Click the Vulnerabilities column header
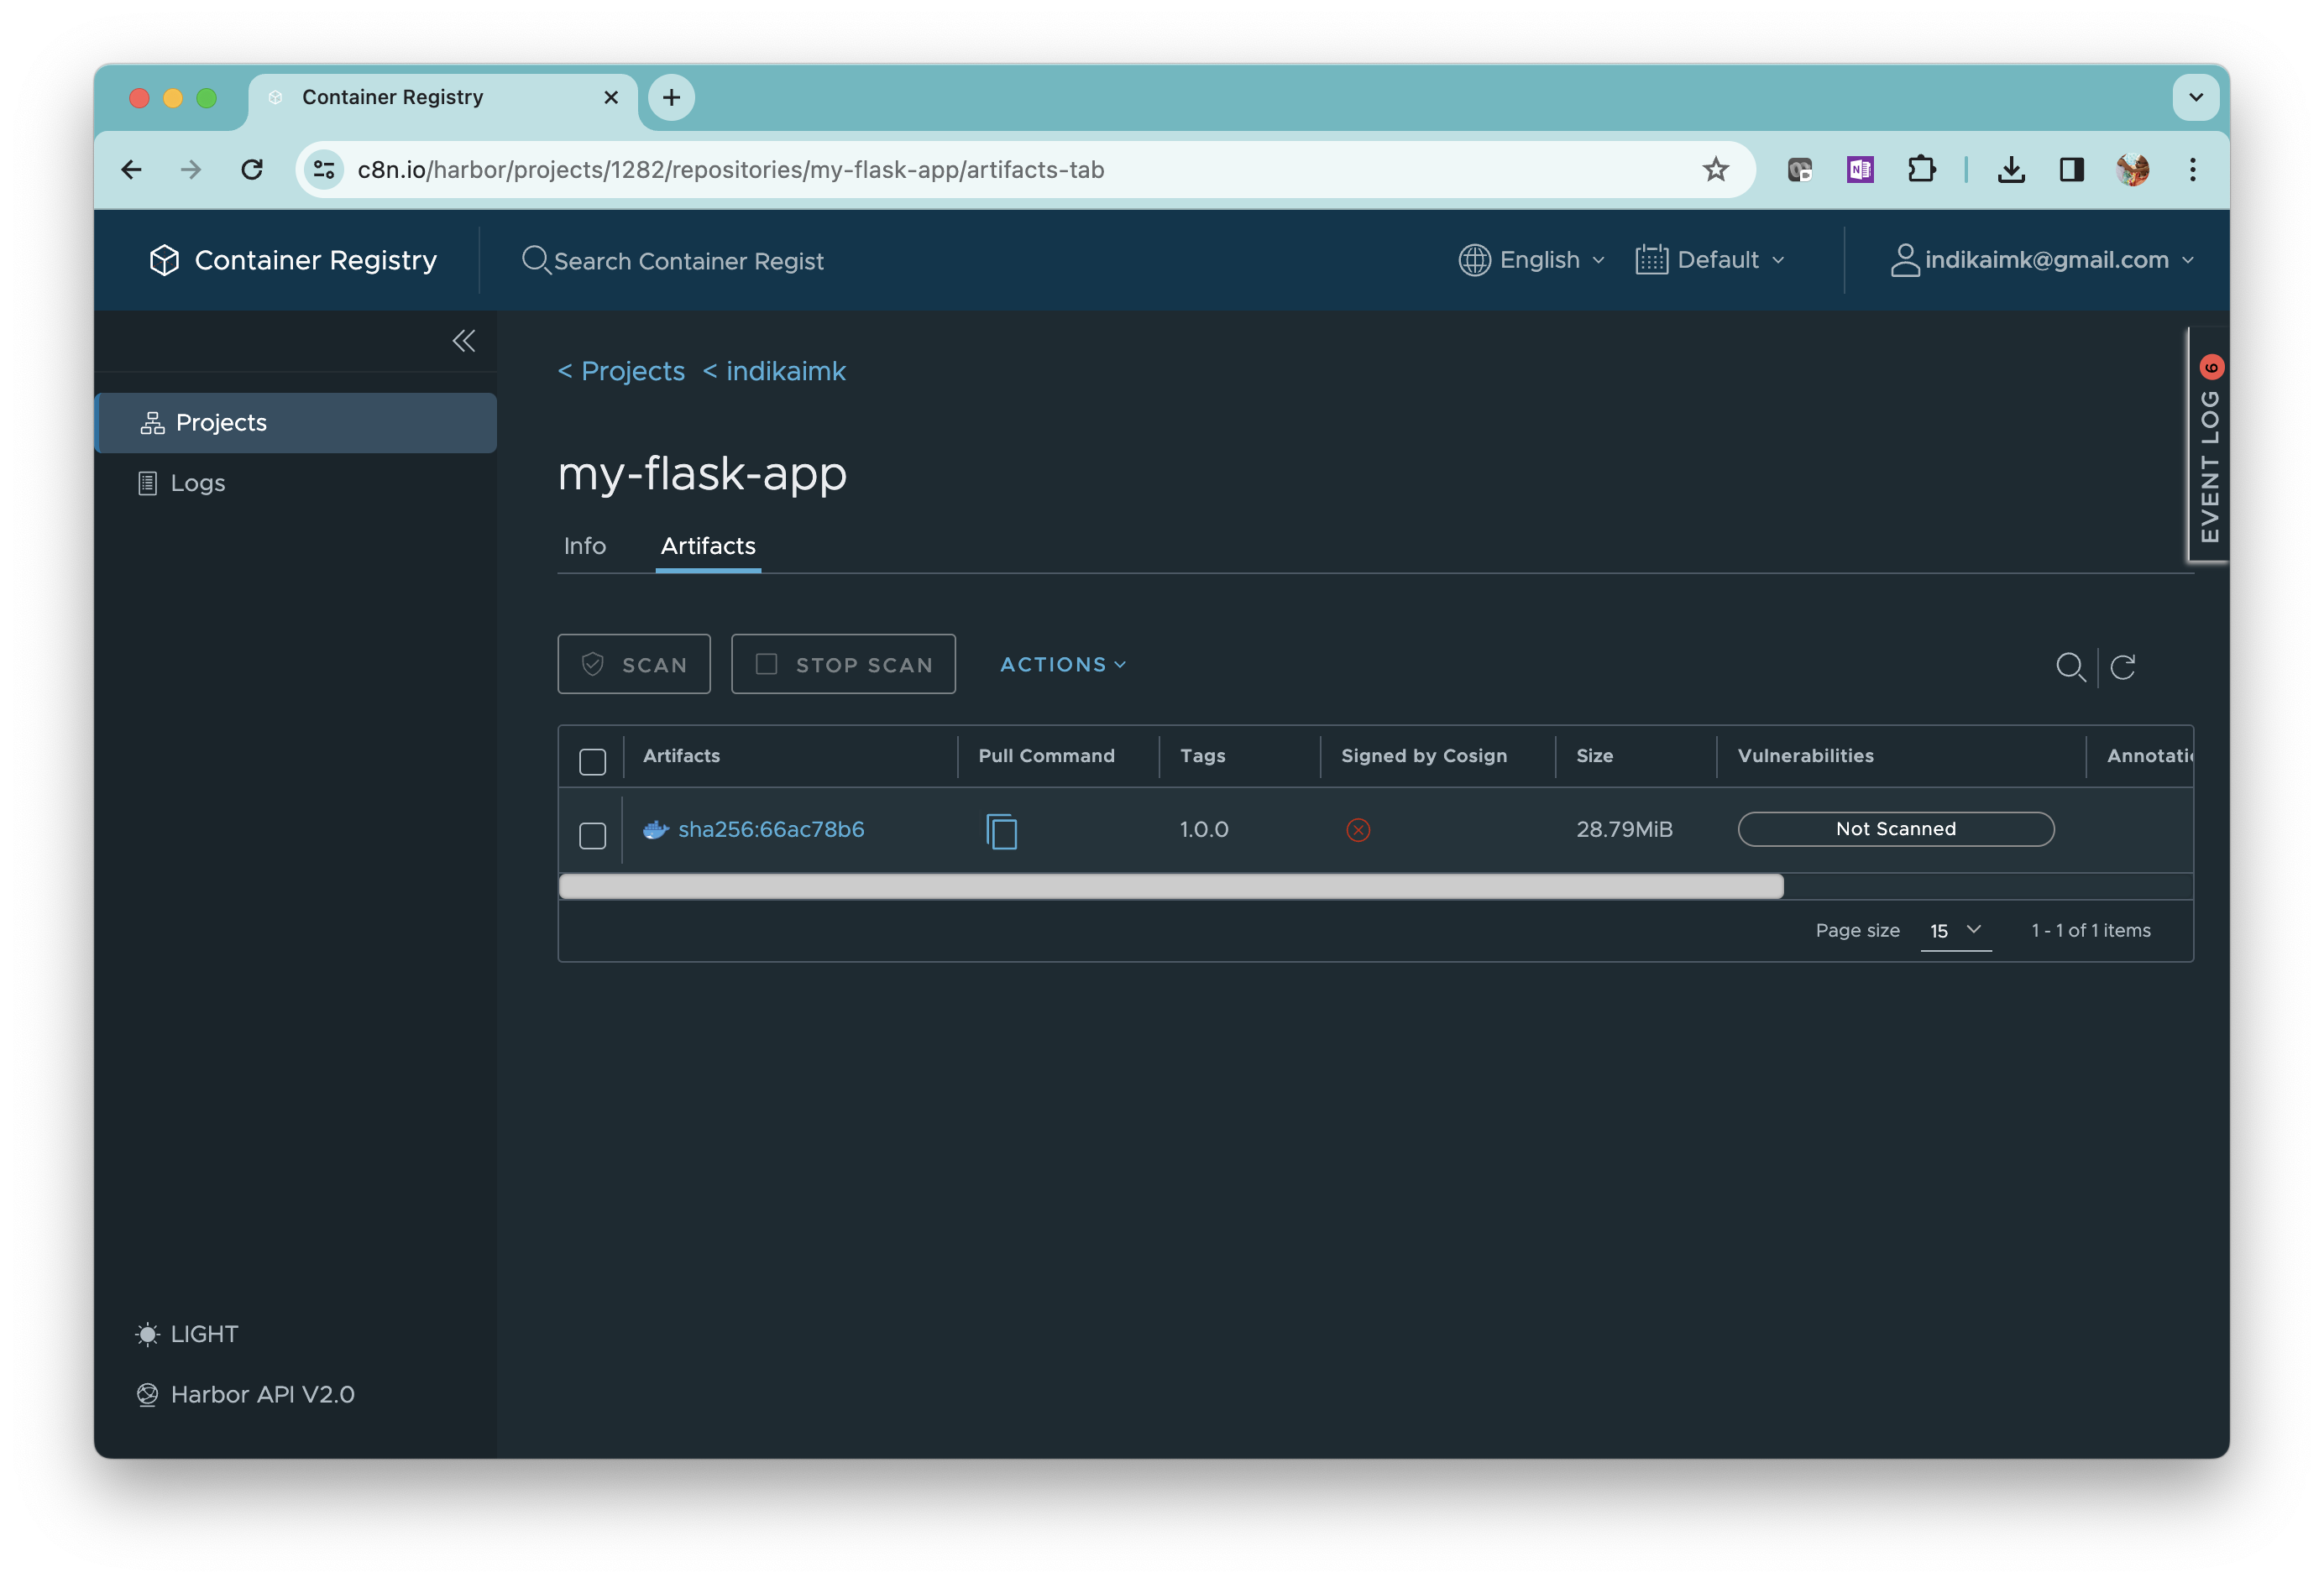The width and height of the screenshot is (2324, 1583). 1806,756
